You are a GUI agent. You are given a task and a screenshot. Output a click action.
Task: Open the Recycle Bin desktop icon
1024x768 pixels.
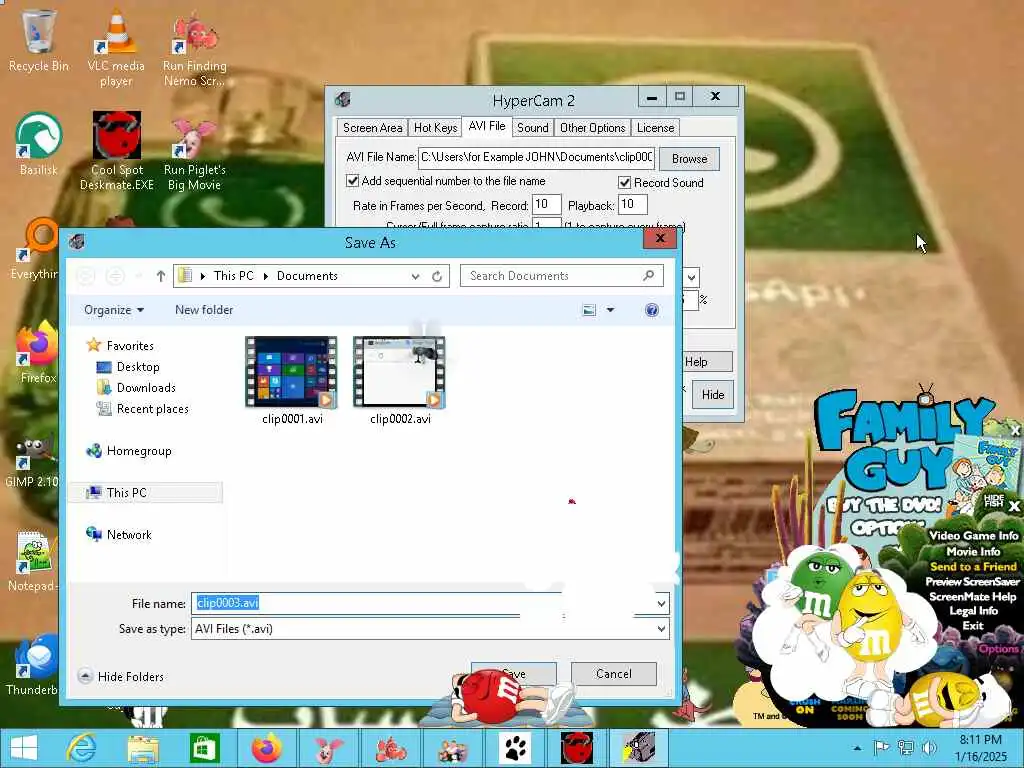pos(39,39)
